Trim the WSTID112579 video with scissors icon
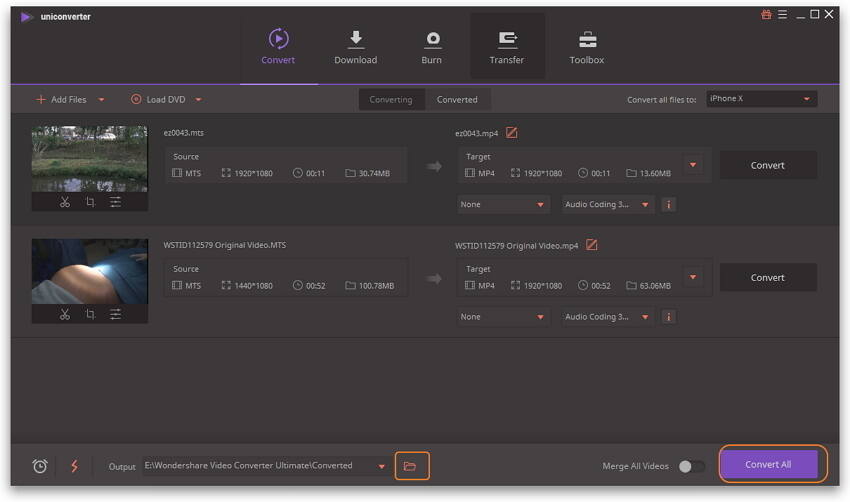Viewport: 850px width, 502px height. pos(65,314)
